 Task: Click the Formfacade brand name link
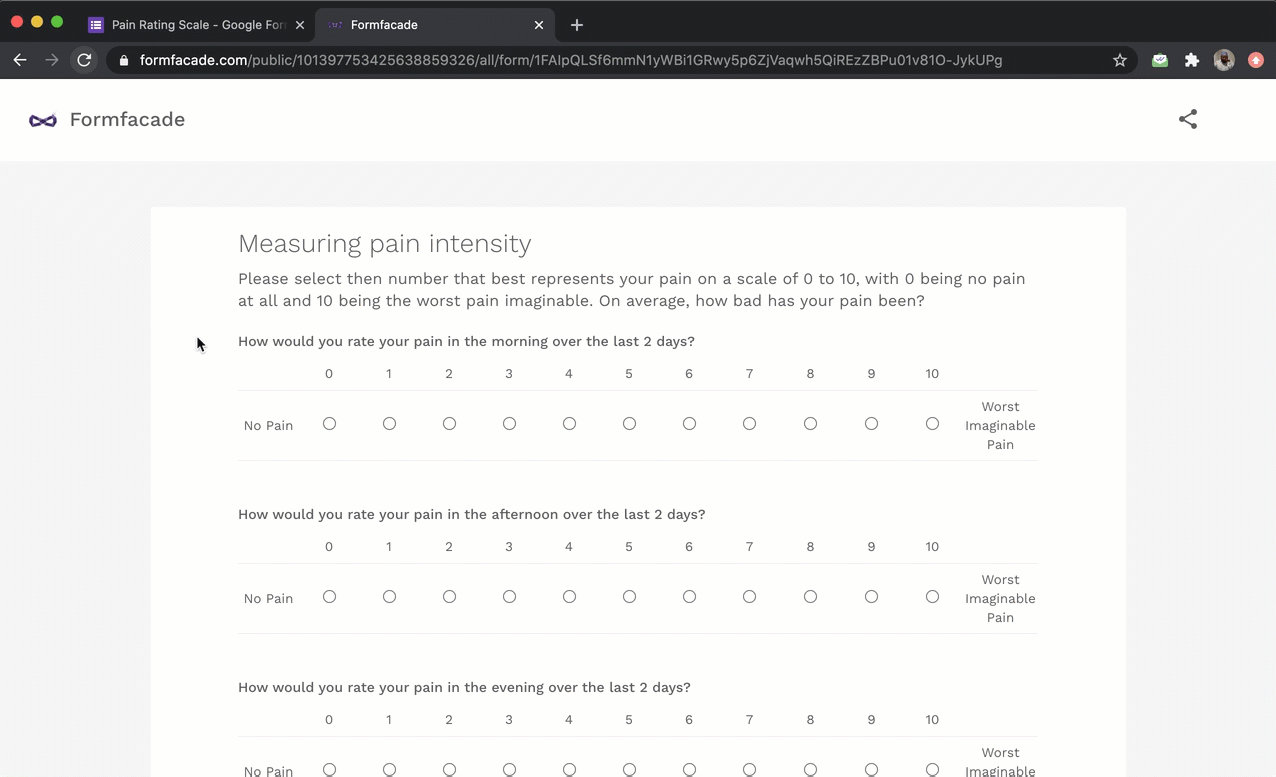127,120
